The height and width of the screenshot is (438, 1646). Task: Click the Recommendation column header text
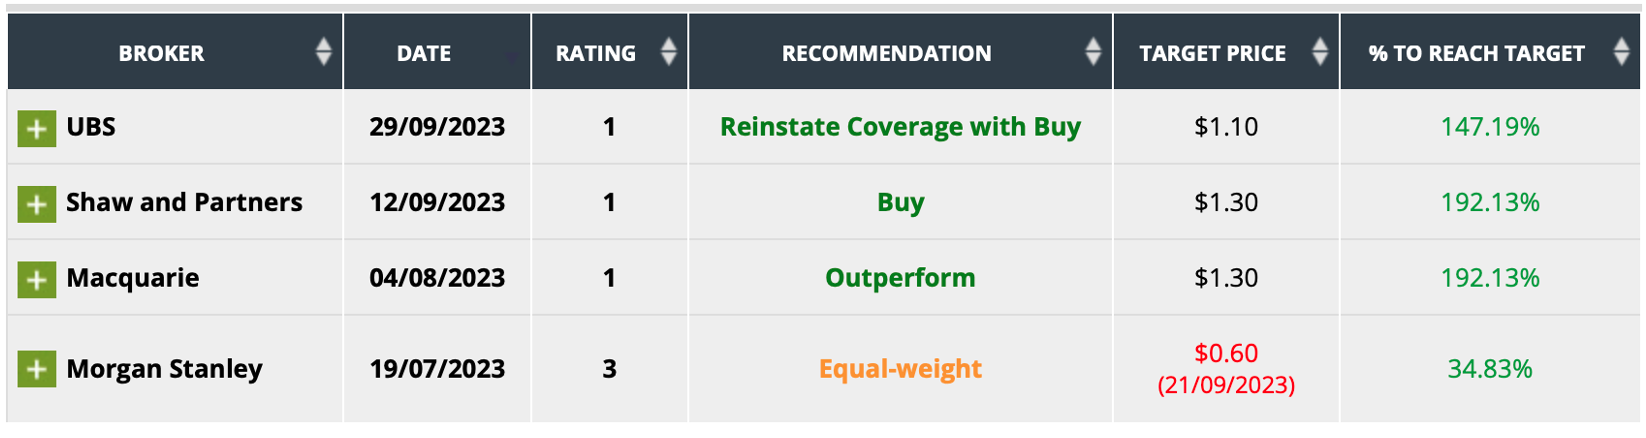tap(886, 53)
